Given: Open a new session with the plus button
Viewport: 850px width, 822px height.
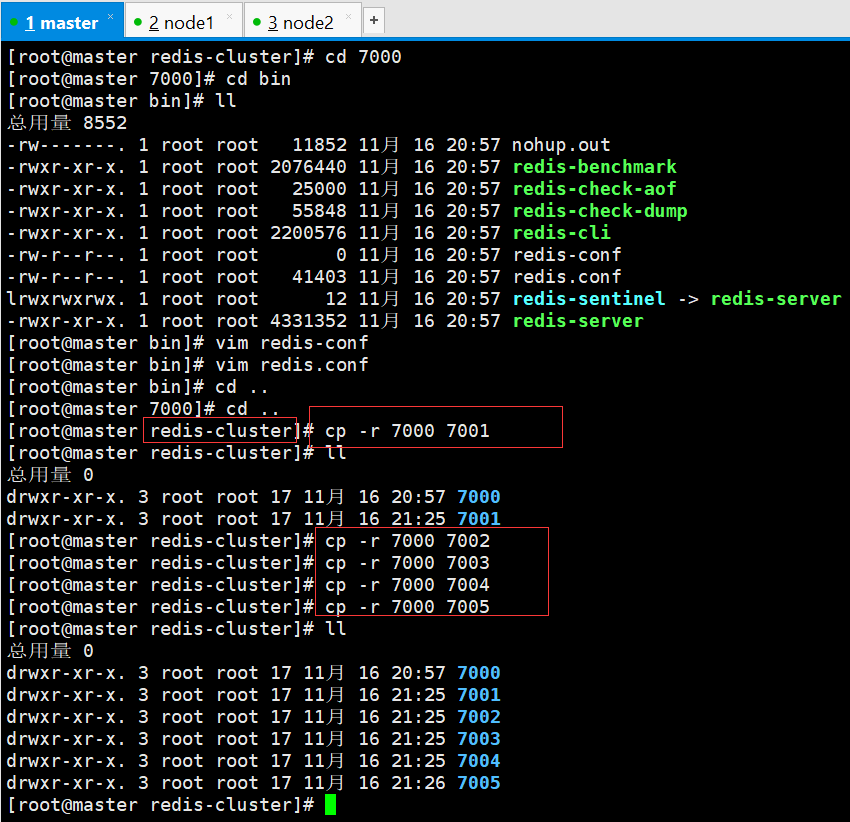Looking at the screenshot, I should (x=374, y=21).
